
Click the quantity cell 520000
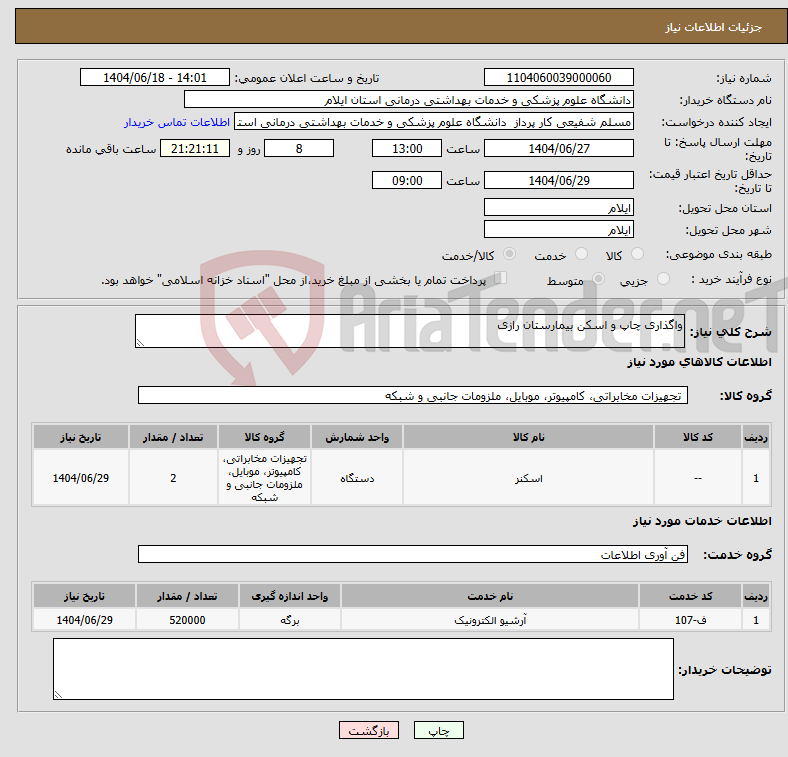click(x=187, y=620)
